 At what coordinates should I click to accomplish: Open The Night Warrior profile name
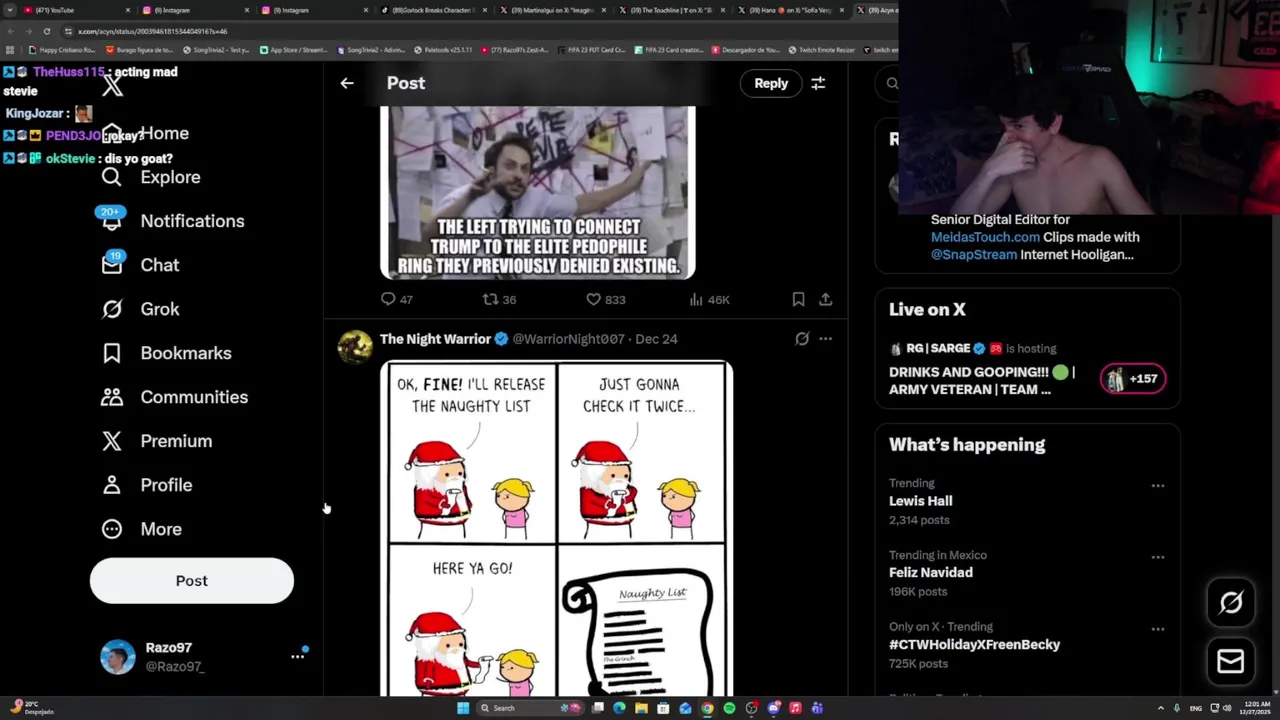click(x=435, y=339)
